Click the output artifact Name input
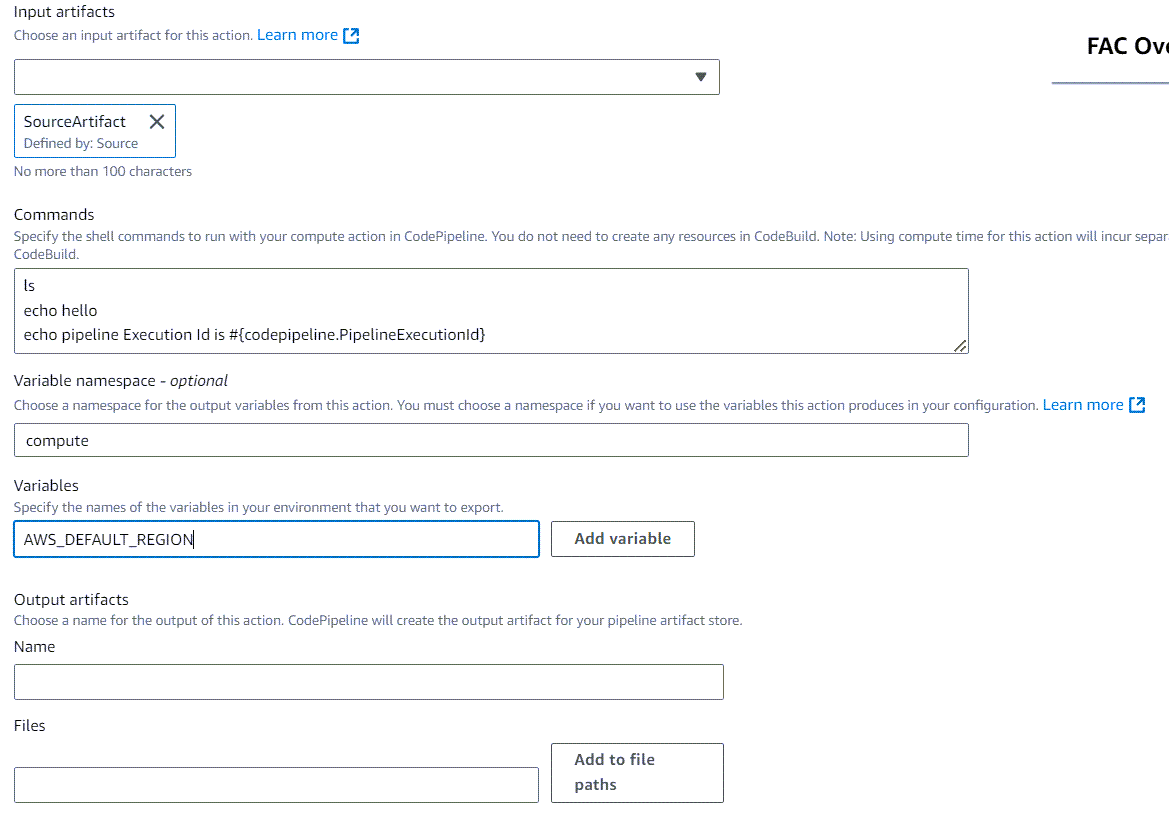The image size is (1169, 815). [368, 681]
